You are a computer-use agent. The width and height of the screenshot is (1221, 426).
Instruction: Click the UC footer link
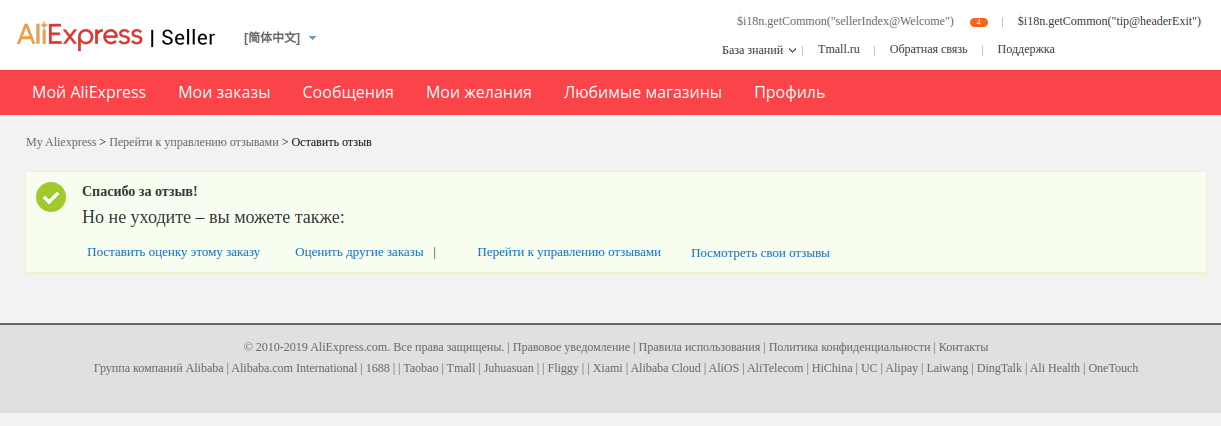[869, 368]
